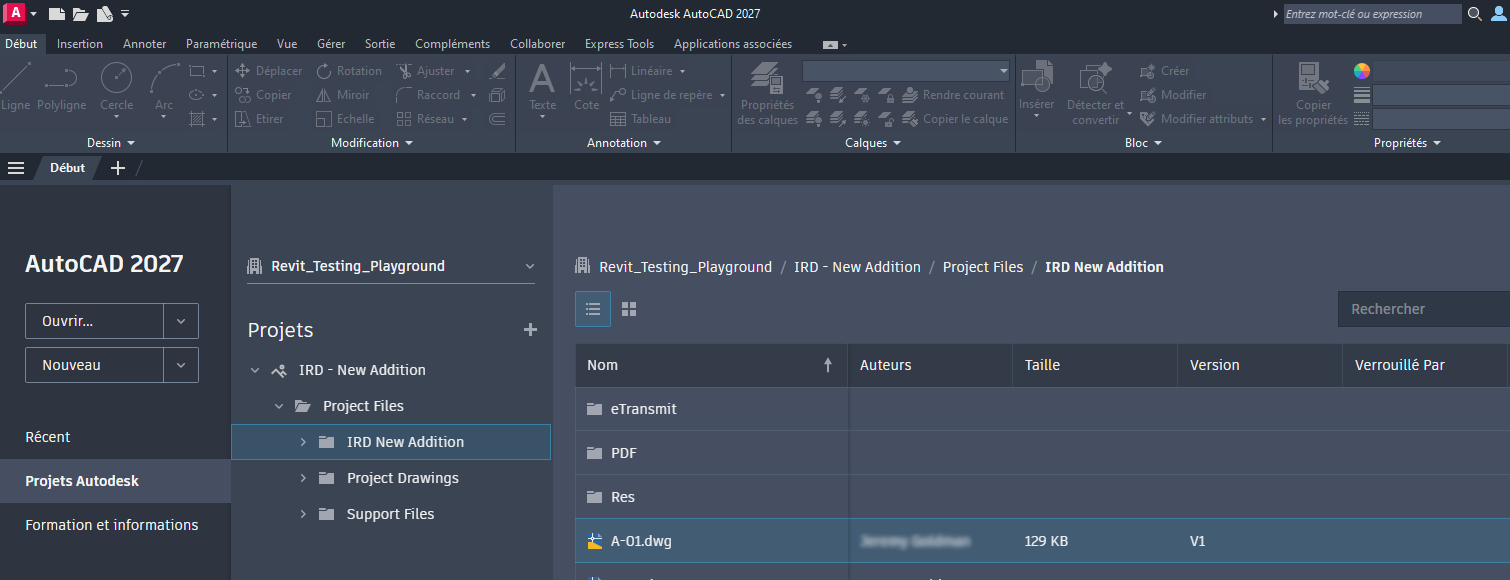Click the Echelle tool
Viewport: 1510px width, 580px height.
[345, 119]
